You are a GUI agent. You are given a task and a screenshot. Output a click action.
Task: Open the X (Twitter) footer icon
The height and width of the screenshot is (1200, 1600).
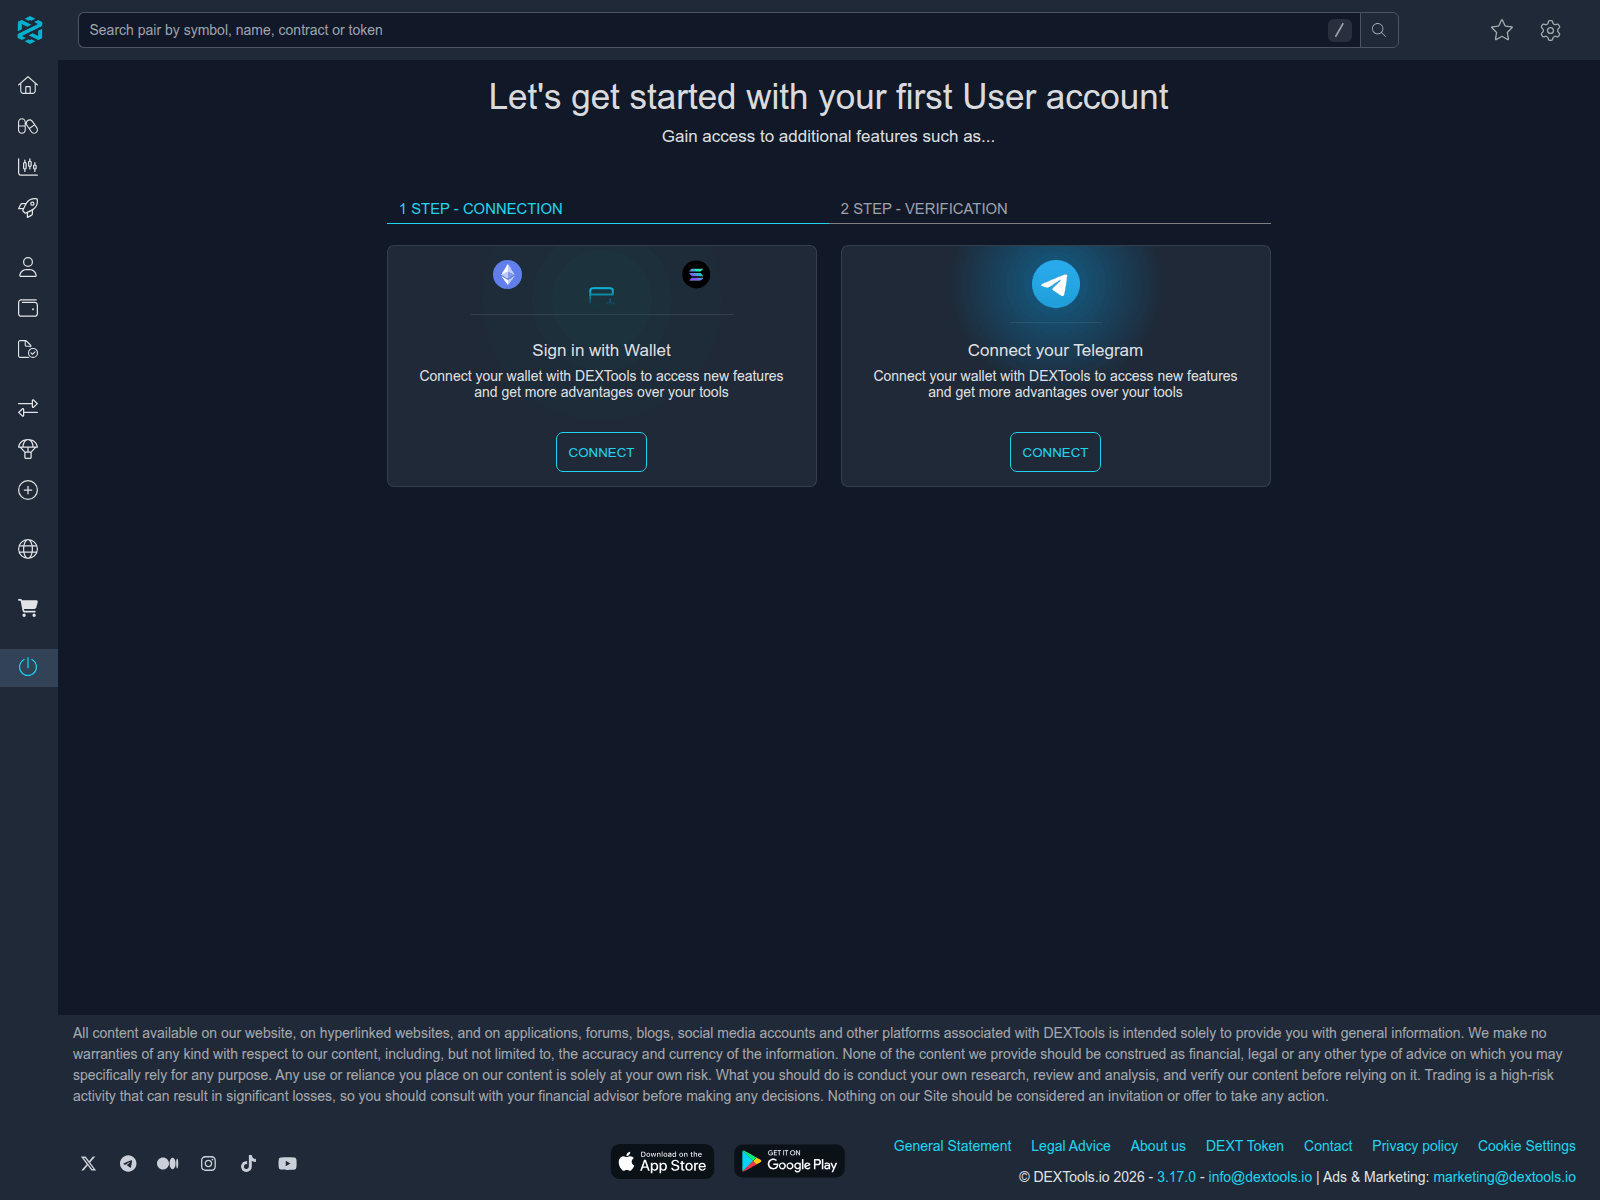coord(89,1163)
